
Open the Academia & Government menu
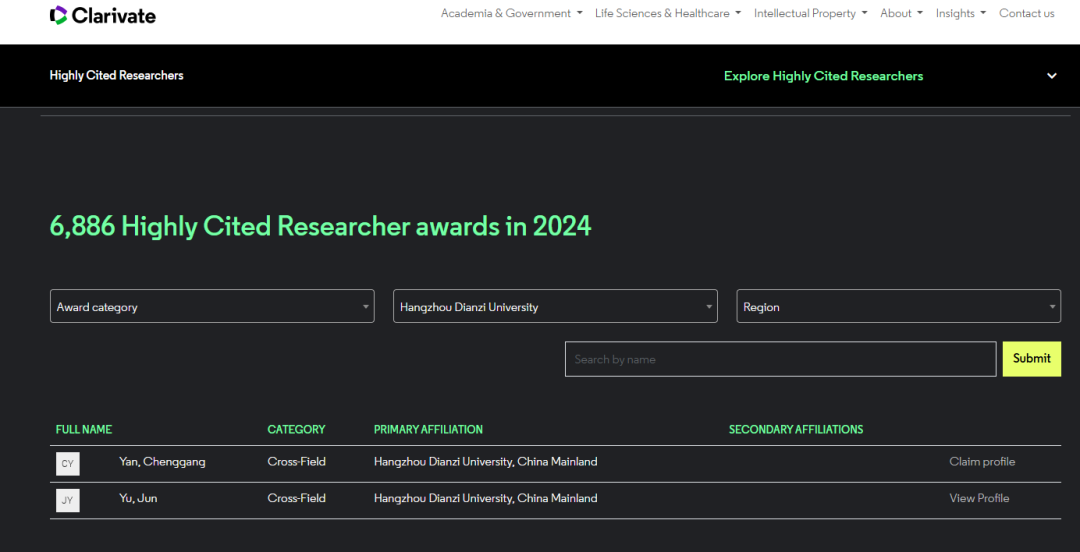click(x=512, y=13)
